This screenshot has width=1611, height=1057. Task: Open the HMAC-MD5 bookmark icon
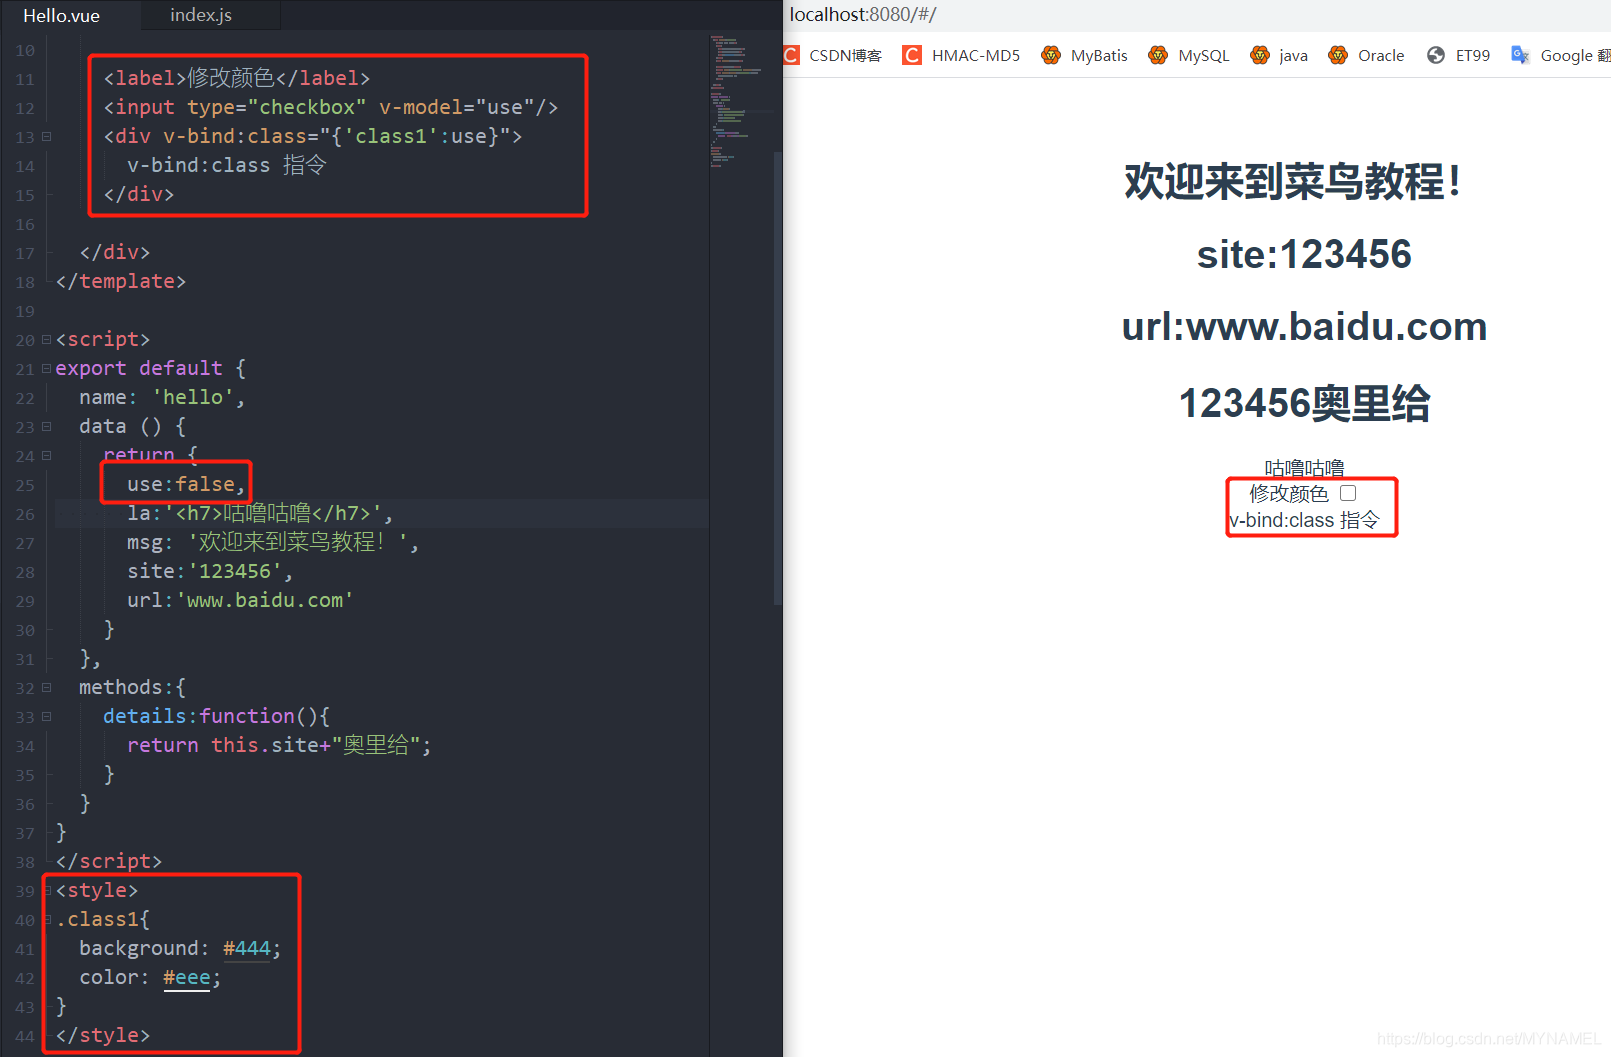(912, 55)
